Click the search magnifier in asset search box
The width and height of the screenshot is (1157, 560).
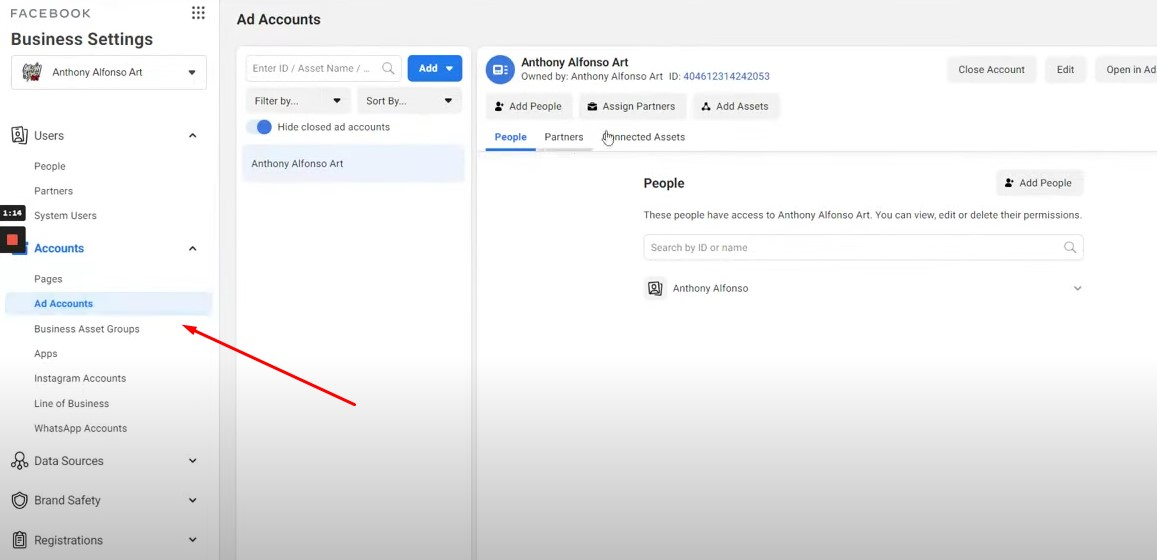388,68
